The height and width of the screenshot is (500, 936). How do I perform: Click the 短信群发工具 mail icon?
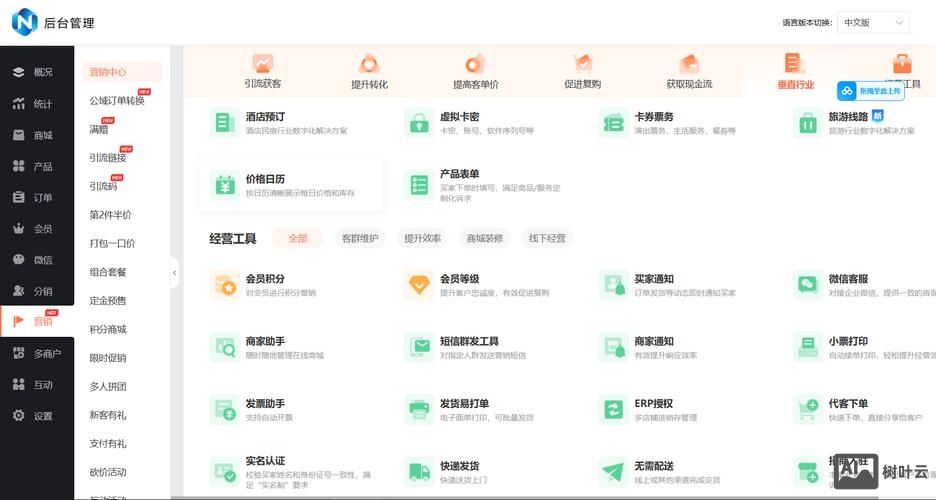tap(419, 347)
